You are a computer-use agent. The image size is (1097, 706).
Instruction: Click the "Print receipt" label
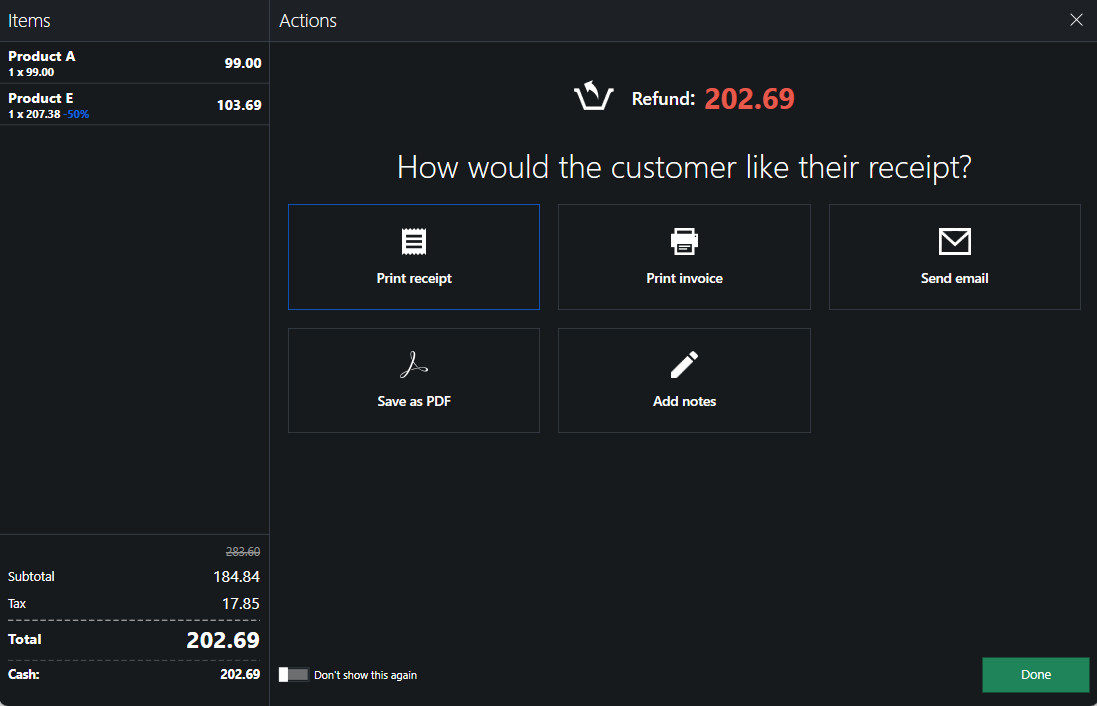414,278
